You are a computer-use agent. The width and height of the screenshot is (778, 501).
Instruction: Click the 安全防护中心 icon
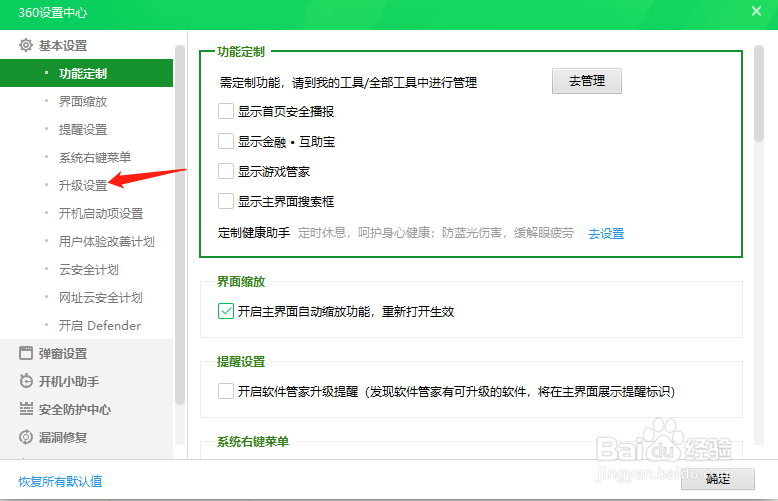coord(26,409)
